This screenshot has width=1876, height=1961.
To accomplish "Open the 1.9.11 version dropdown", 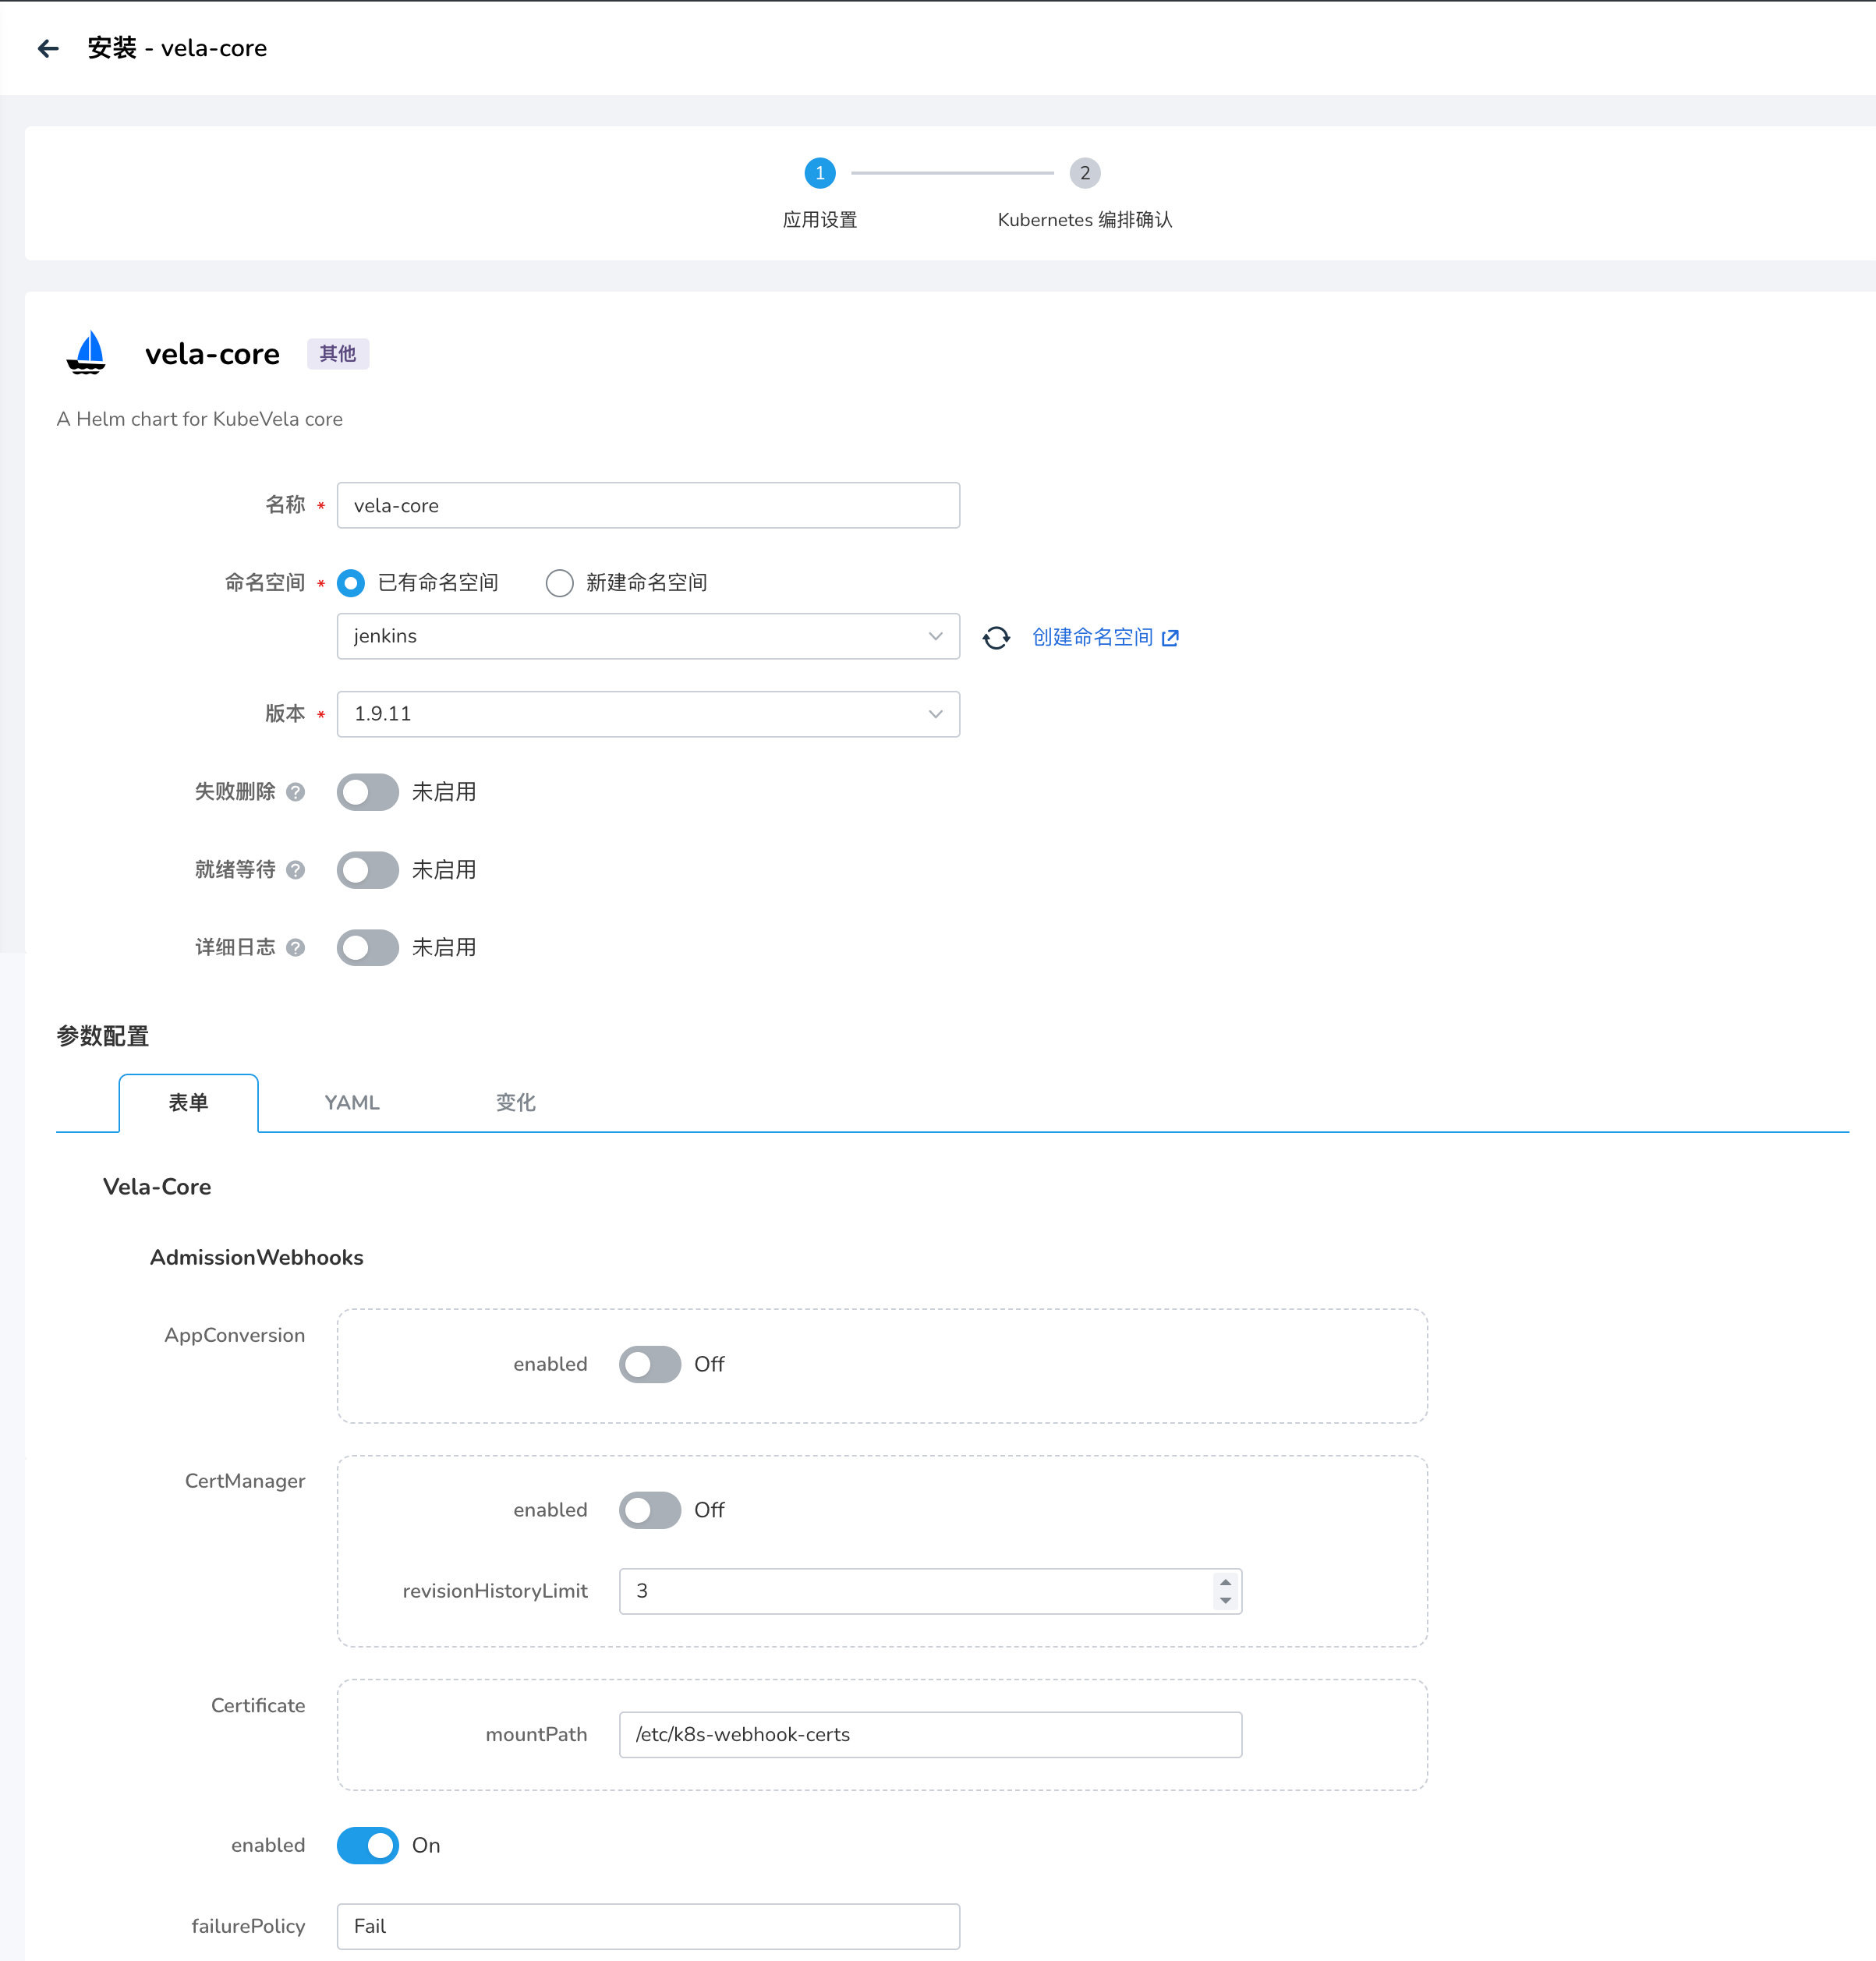I will tap(648, 714).
